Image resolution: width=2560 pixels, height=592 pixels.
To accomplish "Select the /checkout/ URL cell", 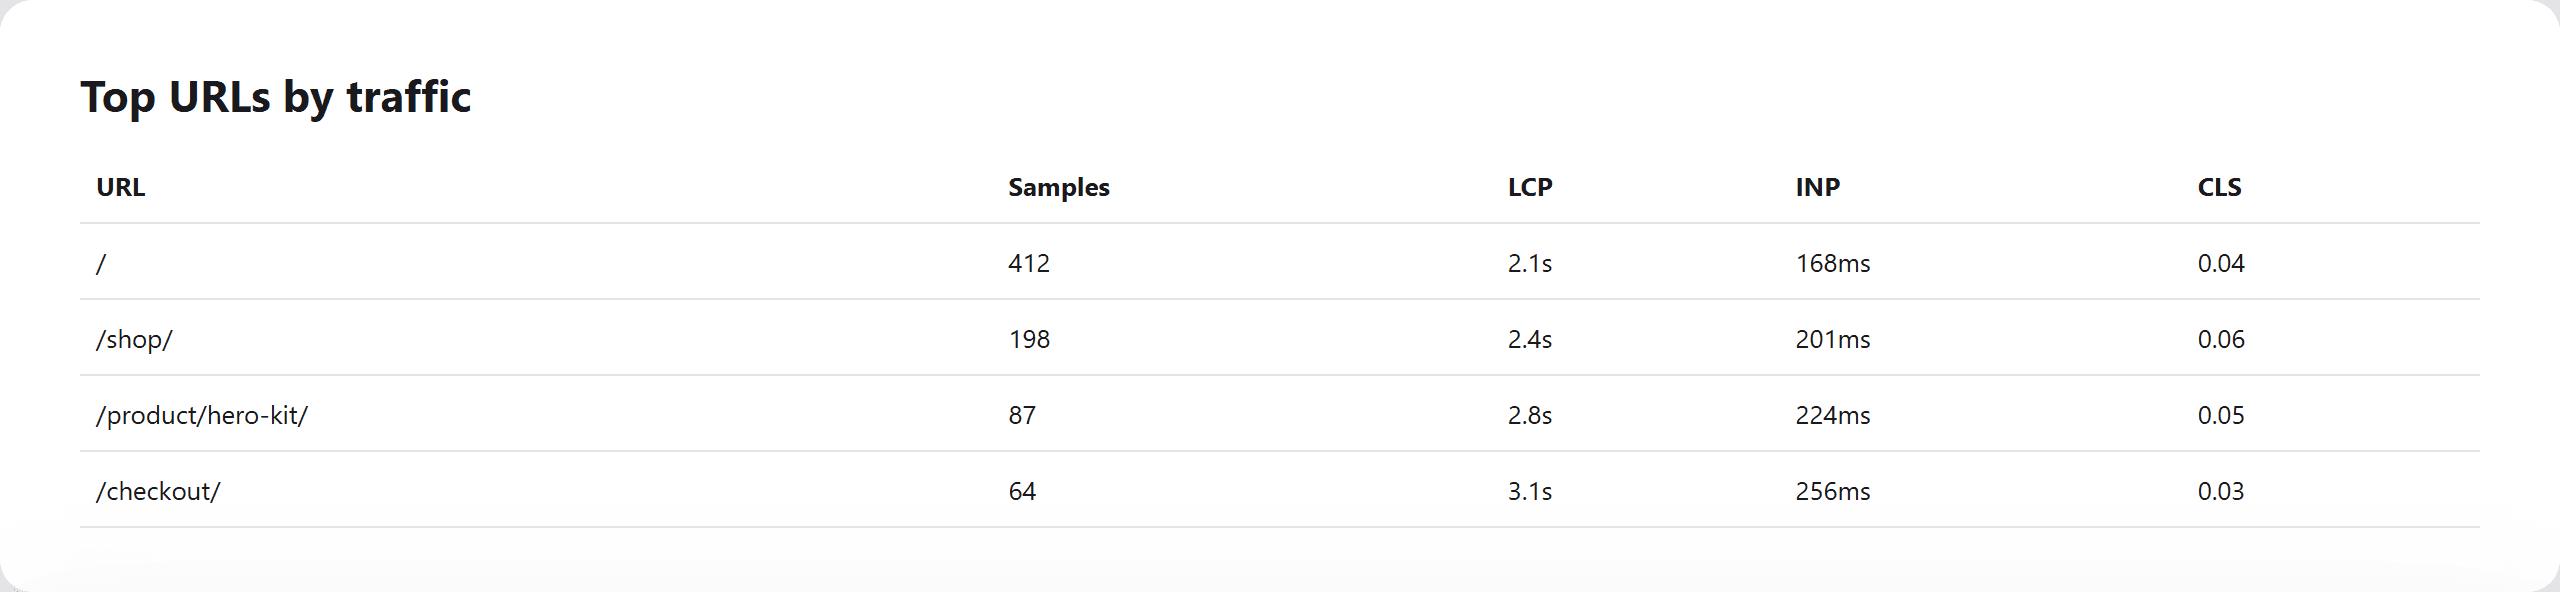I will [158, 491].
